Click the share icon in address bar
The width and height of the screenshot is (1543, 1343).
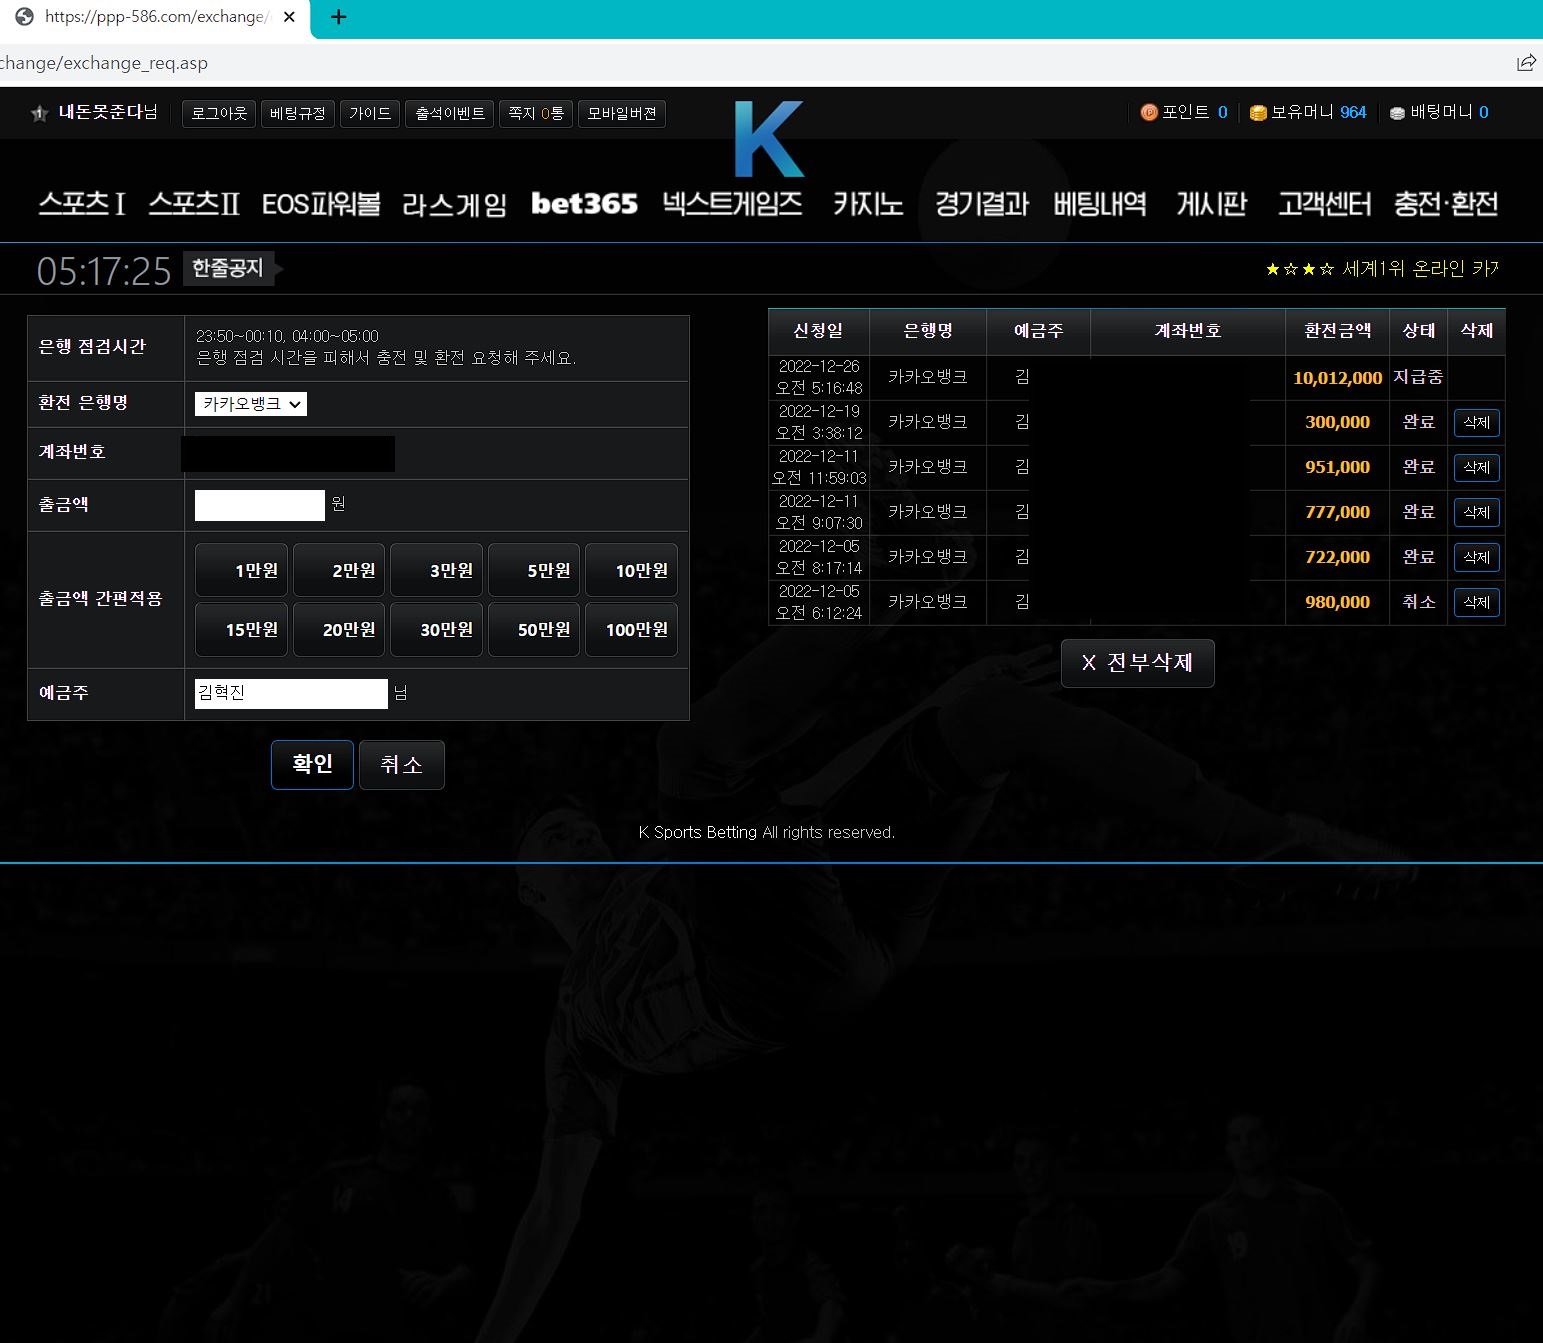[x=1526, y=63]
